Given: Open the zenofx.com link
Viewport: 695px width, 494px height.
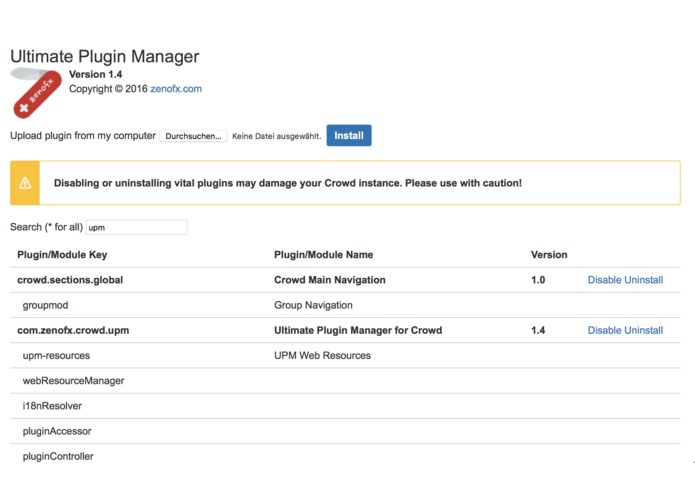Looking at the screenshot, I should pos(176,89).
